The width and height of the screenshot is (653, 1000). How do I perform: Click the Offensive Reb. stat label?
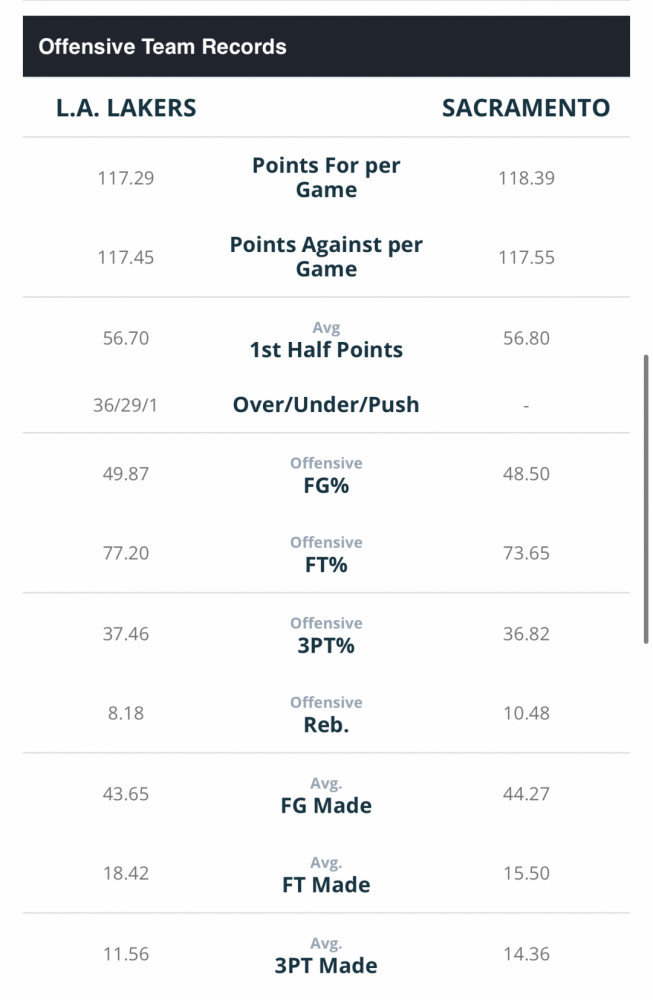click(x=326, y=725)
